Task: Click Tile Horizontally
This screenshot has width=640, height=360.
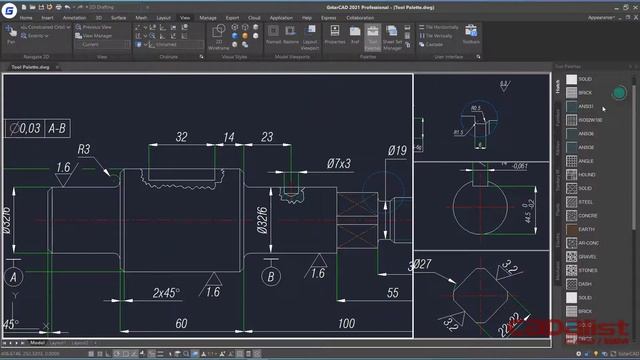Action: tap(438, 27)
